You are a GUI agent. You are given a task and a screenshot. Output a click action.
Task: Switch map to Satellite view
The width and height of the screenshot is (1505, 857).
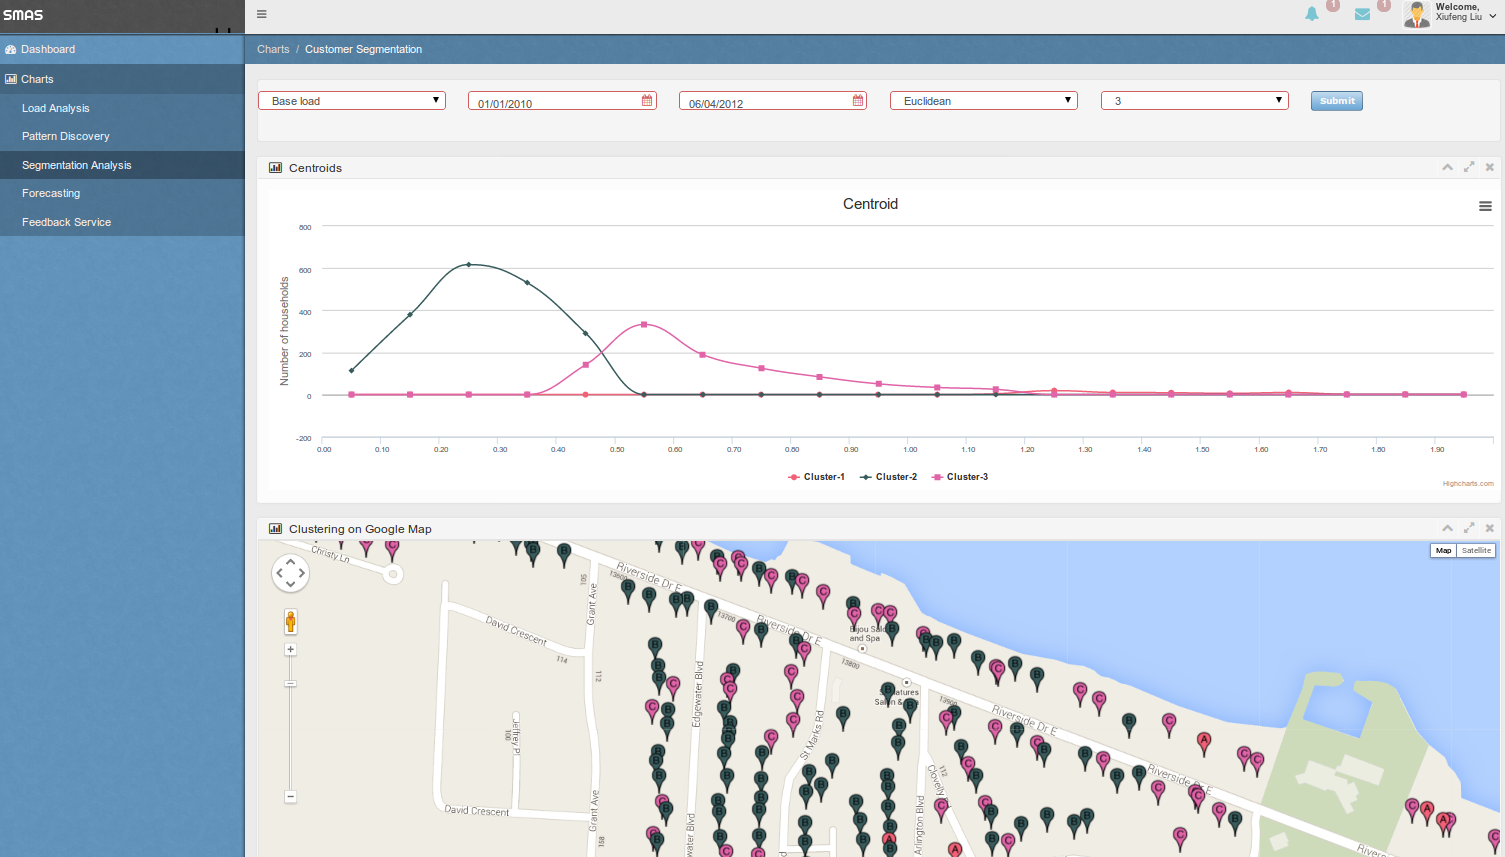click(x=1476, y=551)
